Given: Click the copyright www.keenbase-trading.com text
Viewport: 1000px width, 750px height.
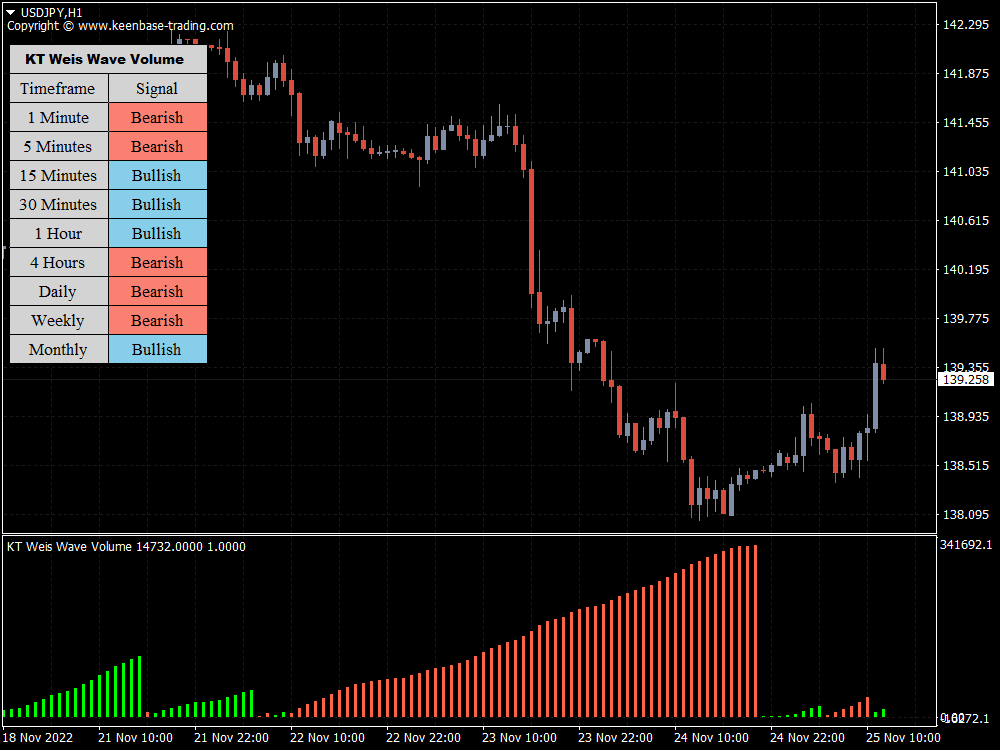Looking at the screenshot, I should tap(121, 26).
